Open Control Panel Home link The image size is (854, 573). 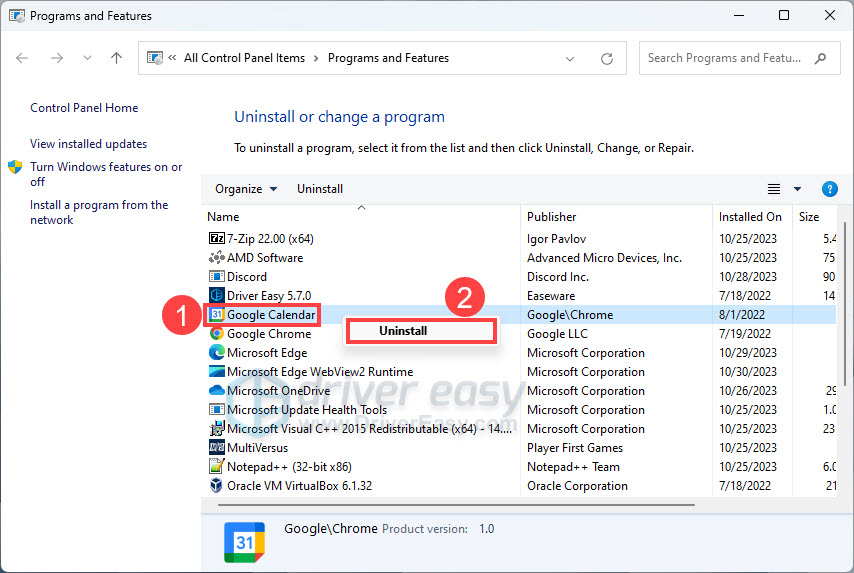[x=84, y=108]
